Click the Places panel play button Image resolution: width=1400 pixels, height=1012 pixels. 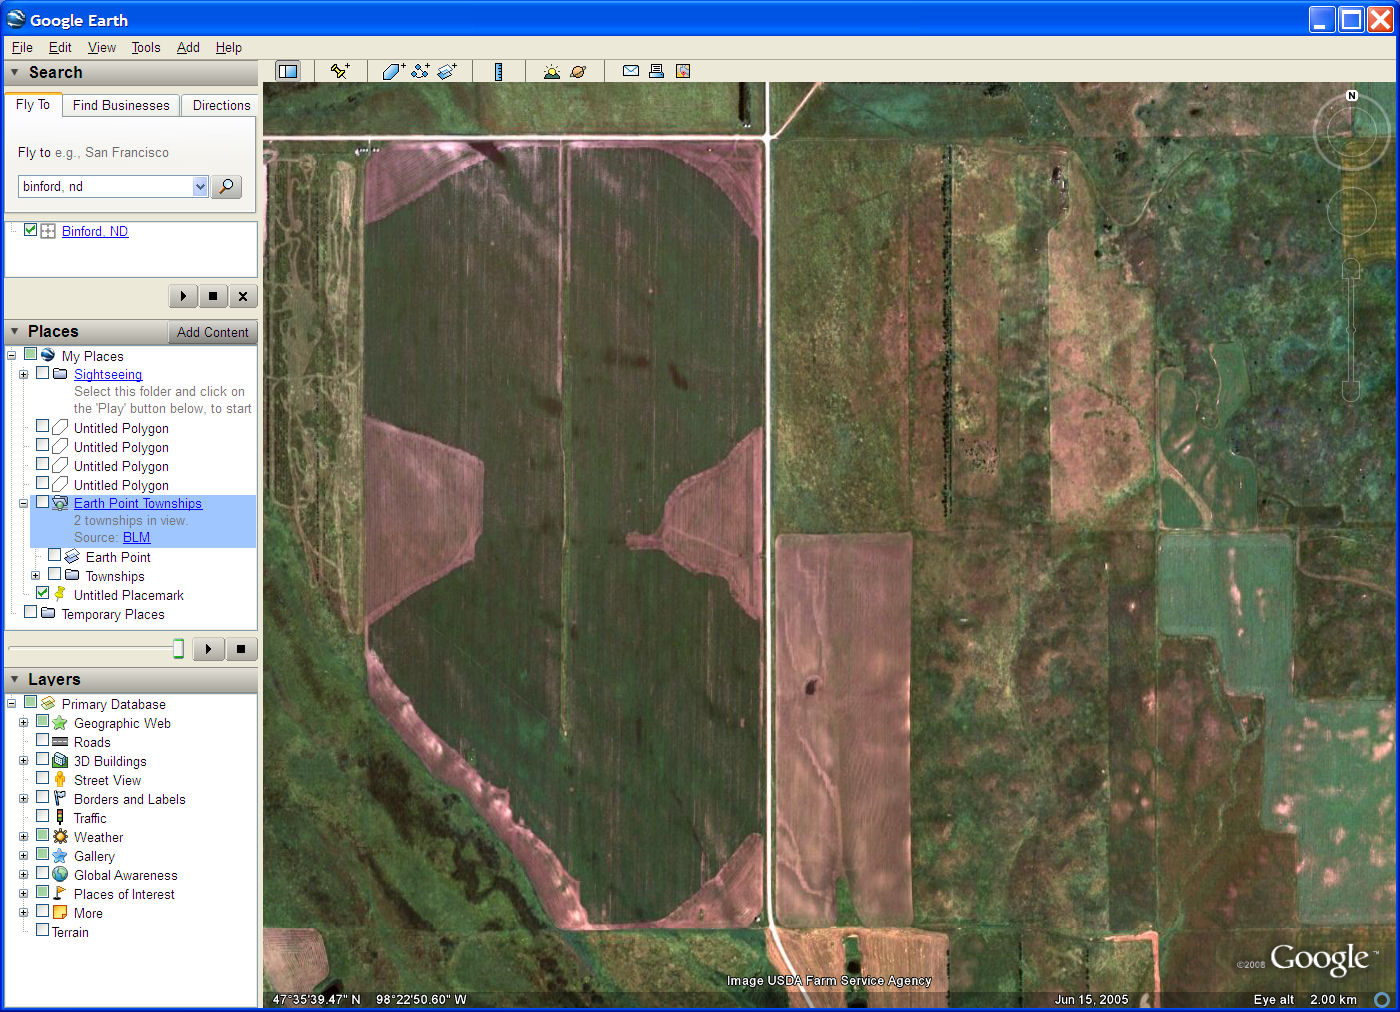tap(208, 649)
